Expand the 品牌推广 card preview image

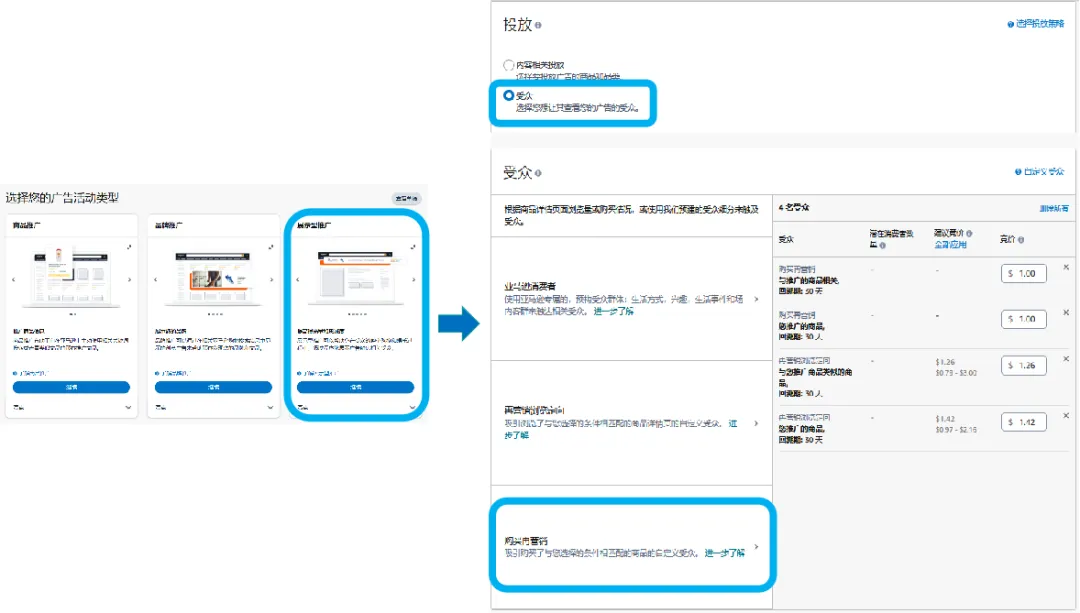tap(271, 247)
